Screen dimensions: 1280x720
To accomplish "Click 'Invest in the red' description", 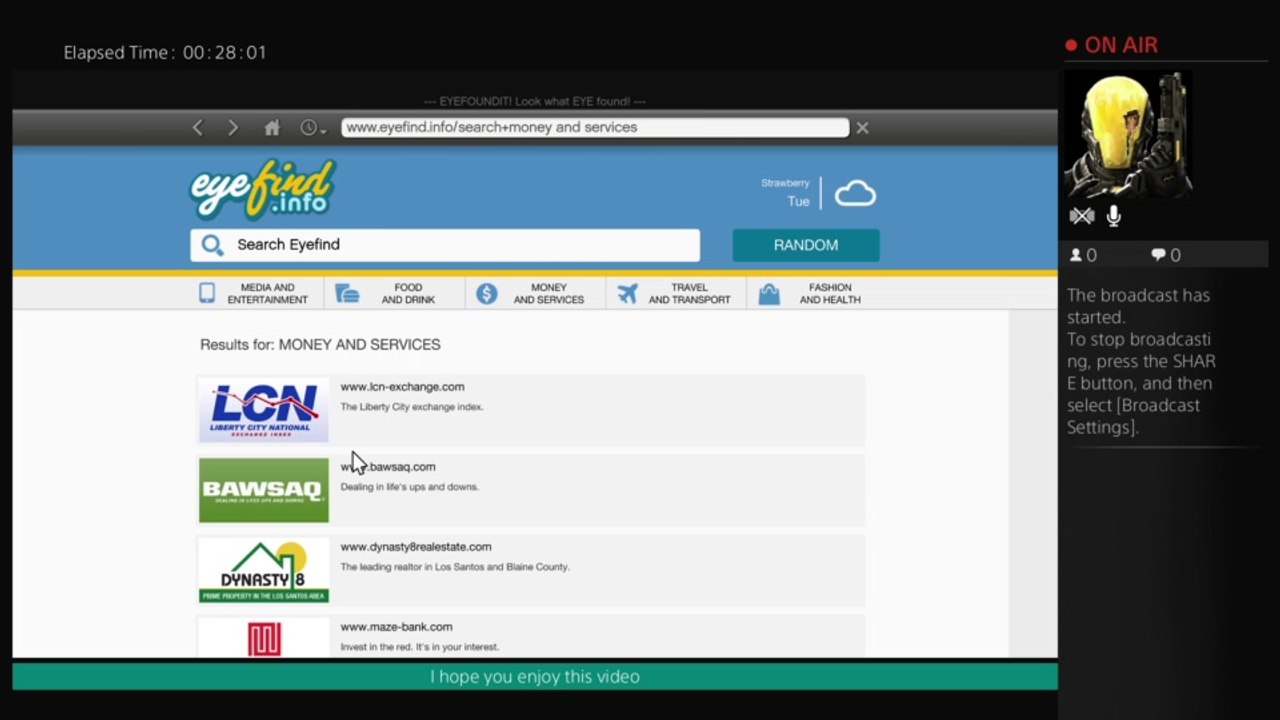I will [x=420, y=647].
